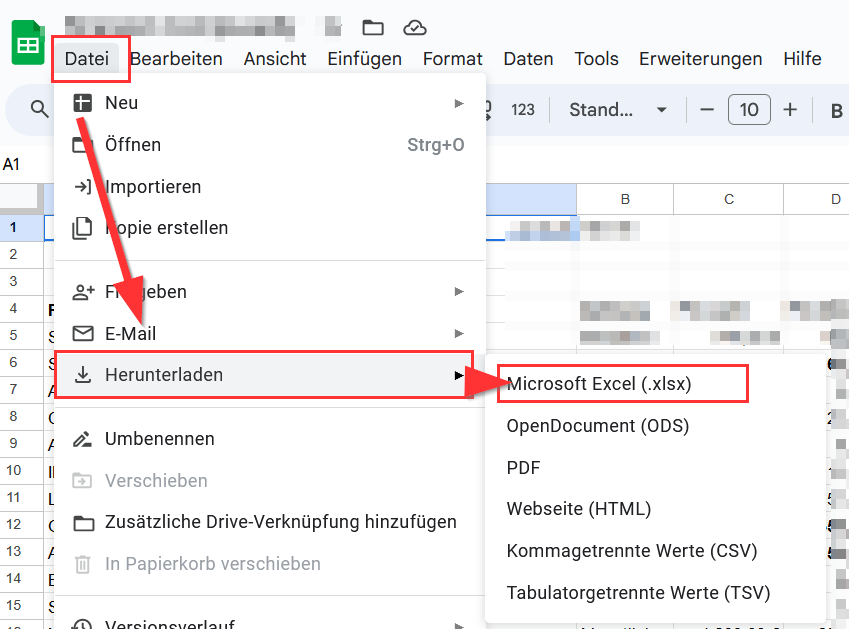The width and height of the screenshot is (849, 629).
Task: Choose Kommagetrennte Werte (CSV) format
Action: [x=631, y=551]
